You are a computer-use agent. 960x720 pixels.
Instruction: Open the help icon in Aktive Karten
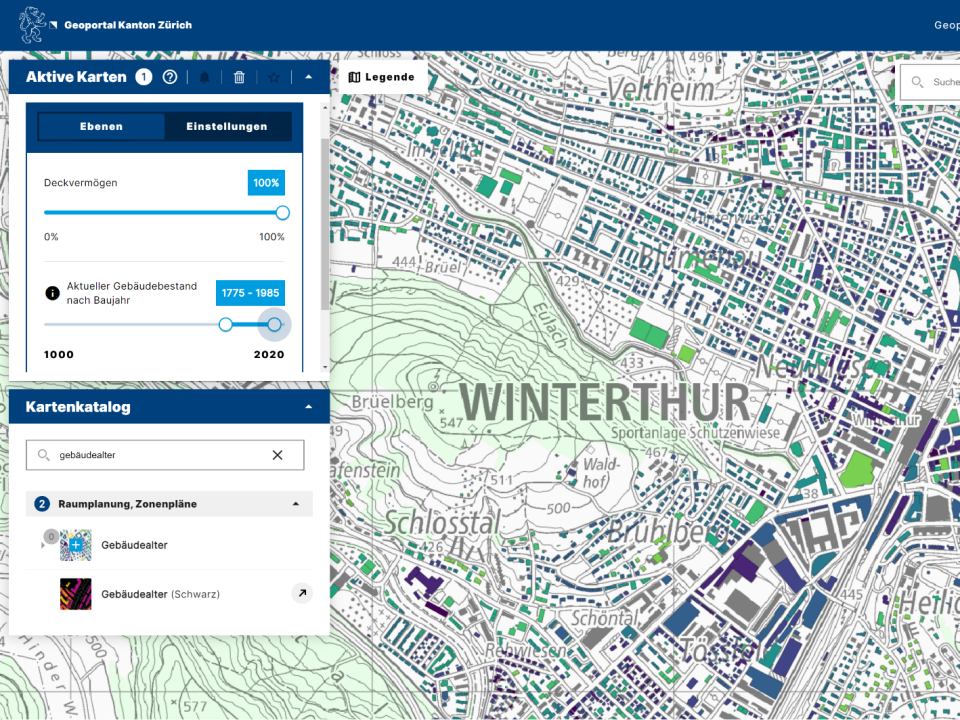[170, 77]
